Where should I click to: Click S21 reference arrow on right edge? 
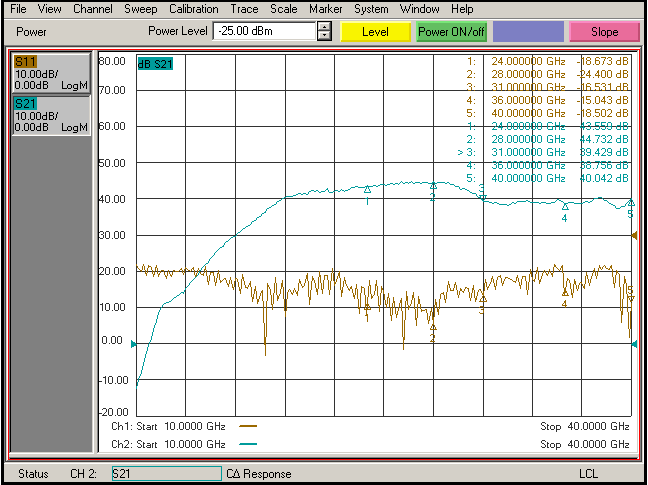tap(634, 344)
